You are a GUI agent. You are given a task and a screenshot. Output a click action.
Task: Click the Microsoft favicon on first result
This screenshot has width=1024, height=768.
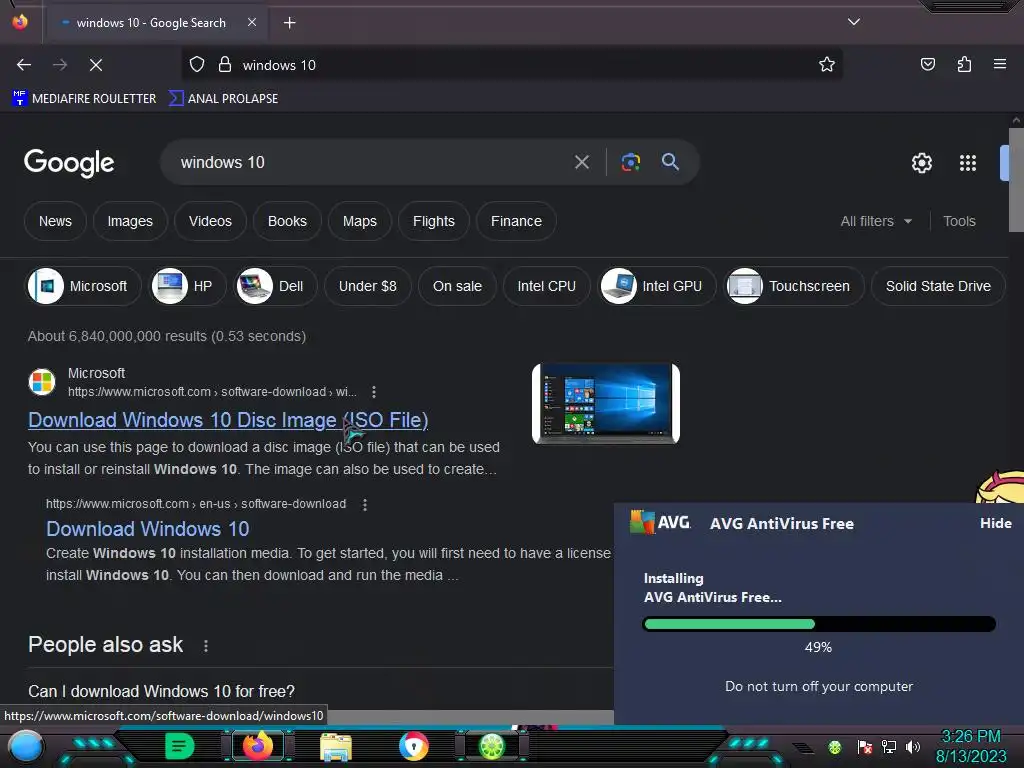[x=42, y=382]
